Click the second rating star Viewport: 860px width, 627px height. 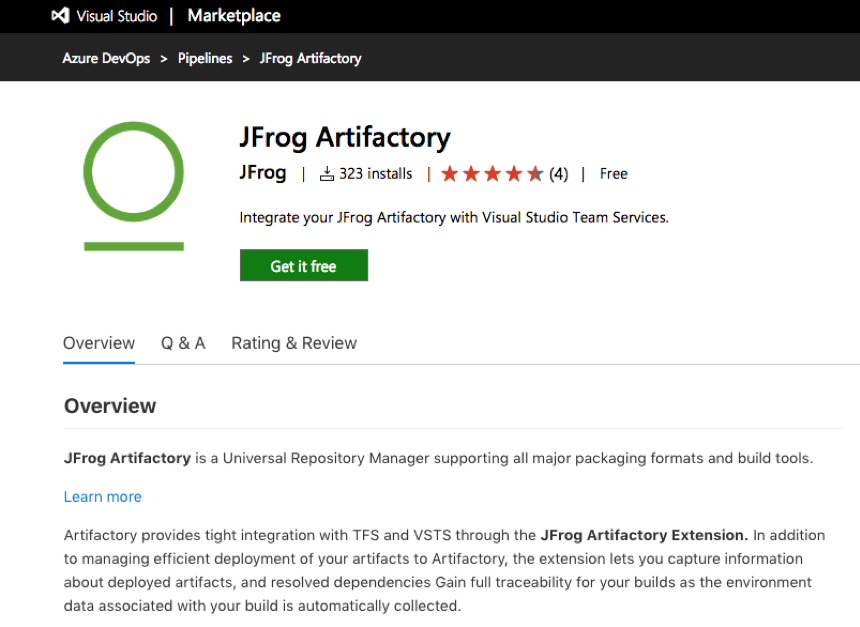tap(471, 174)
